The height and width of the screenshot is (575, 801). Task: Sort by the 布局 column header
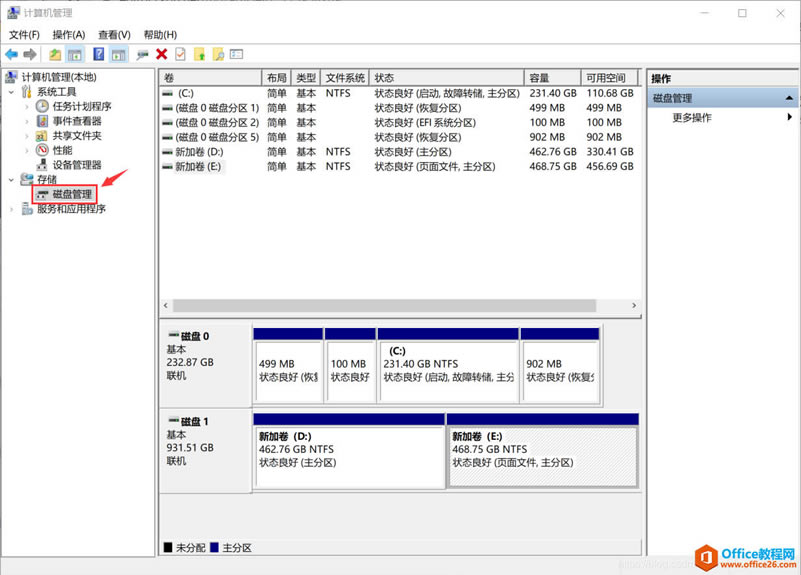[x=276, y=78]
